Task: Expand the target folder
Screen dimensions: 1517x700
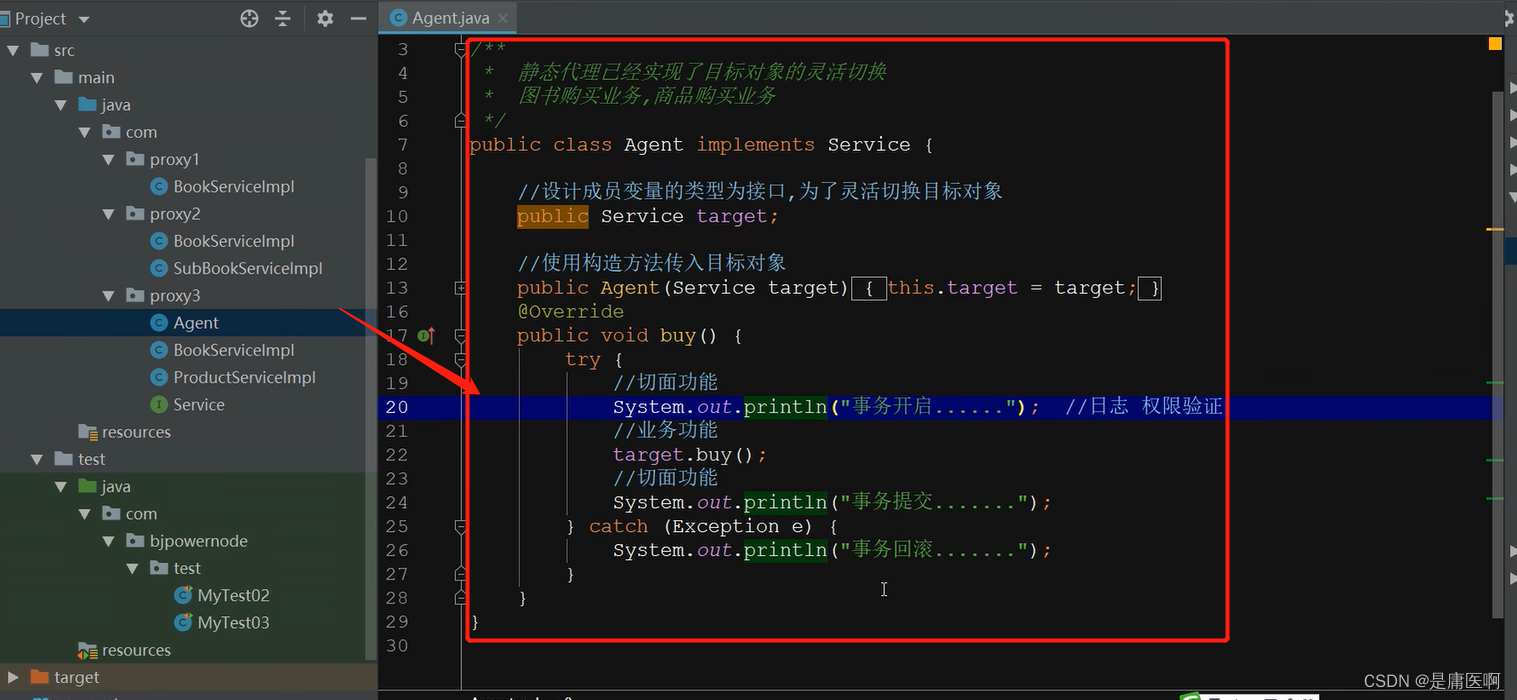Action: [14, 677]
